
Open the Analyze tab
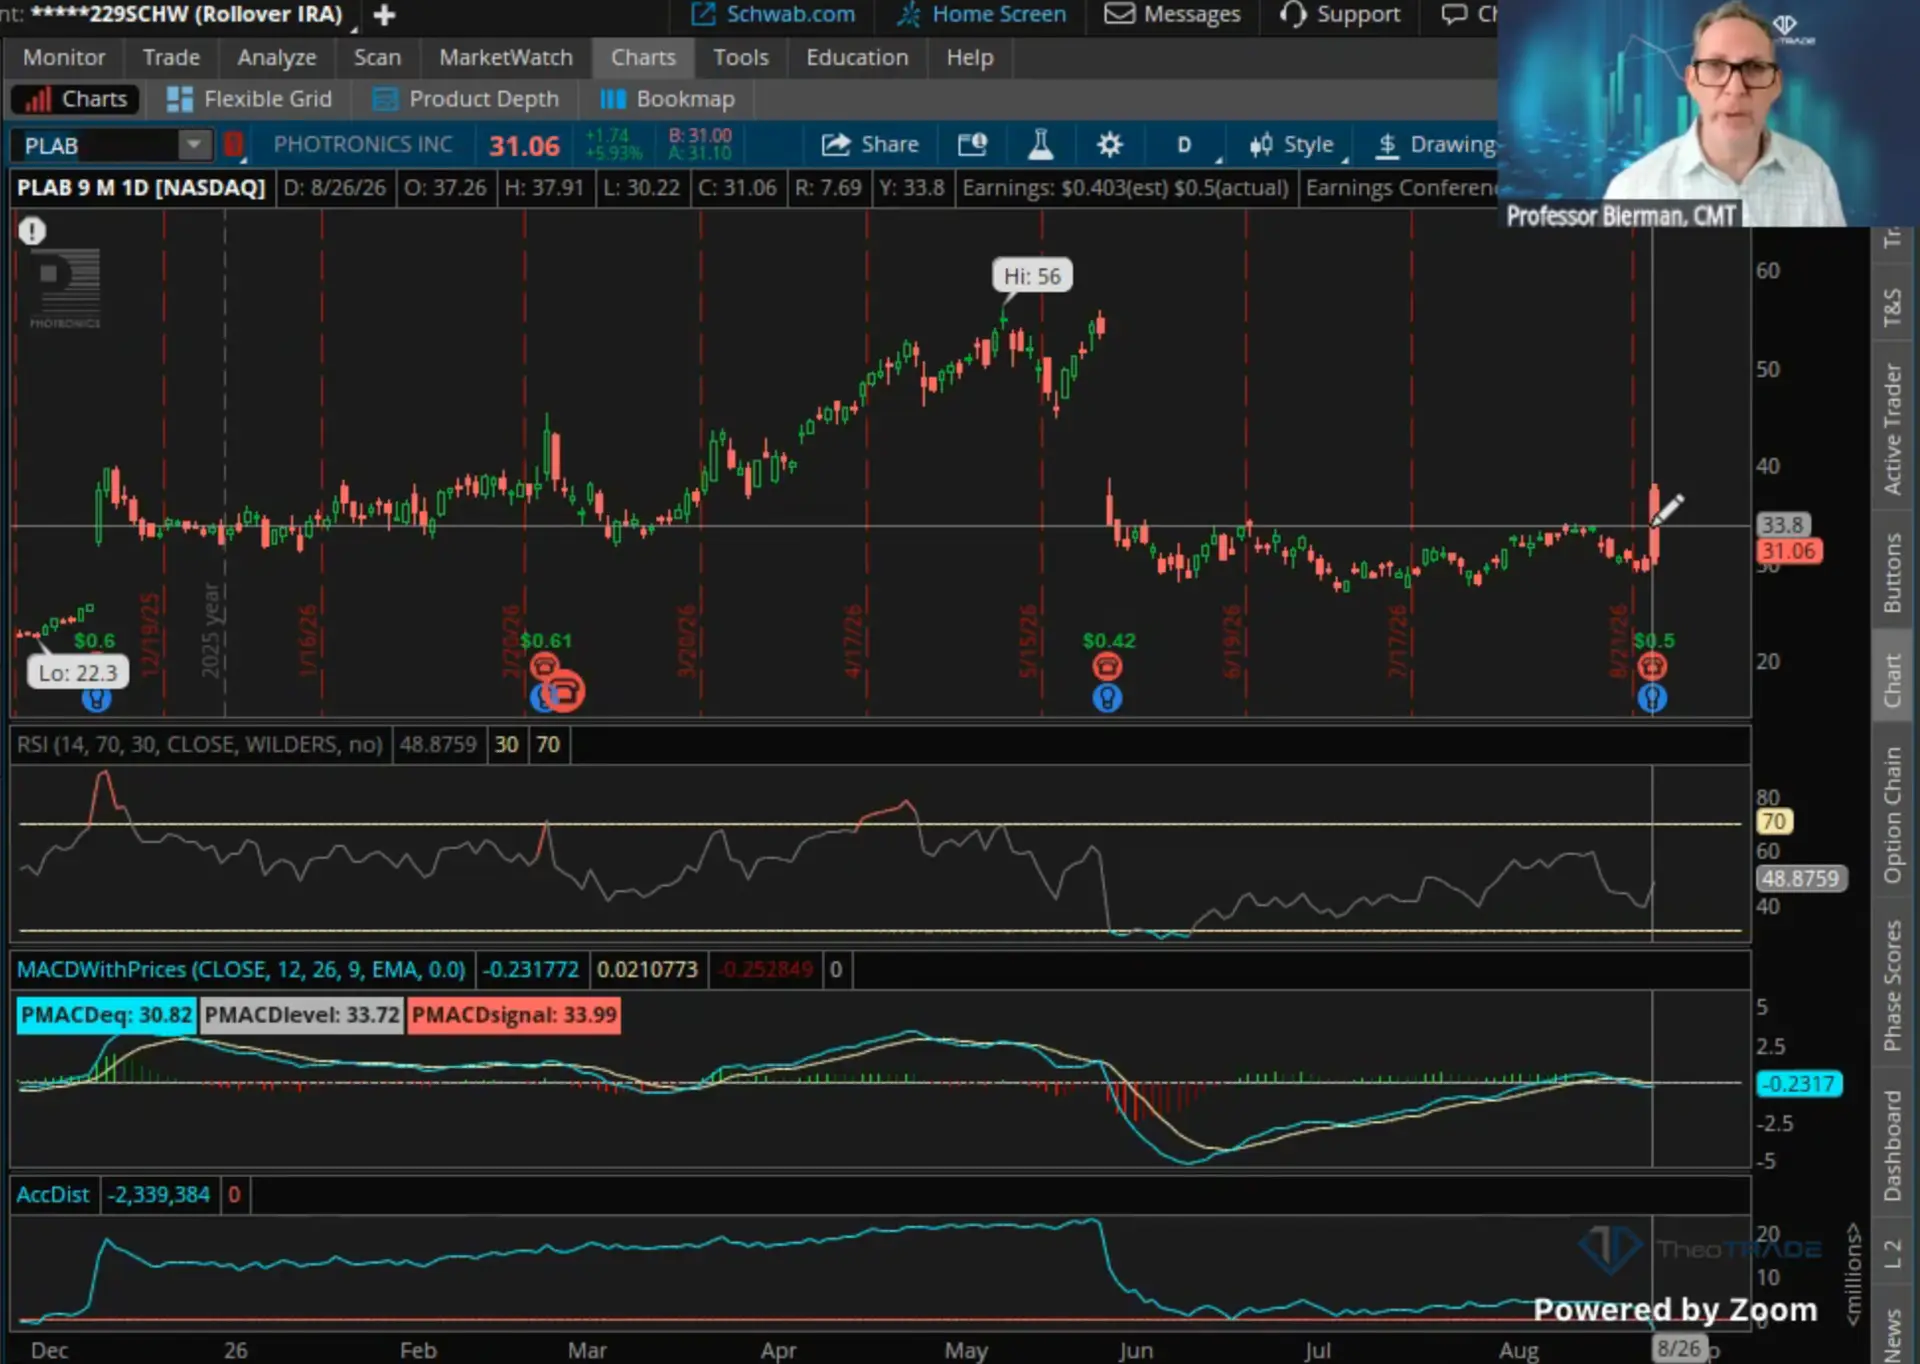pyautogui.click(x=277, y=58)
